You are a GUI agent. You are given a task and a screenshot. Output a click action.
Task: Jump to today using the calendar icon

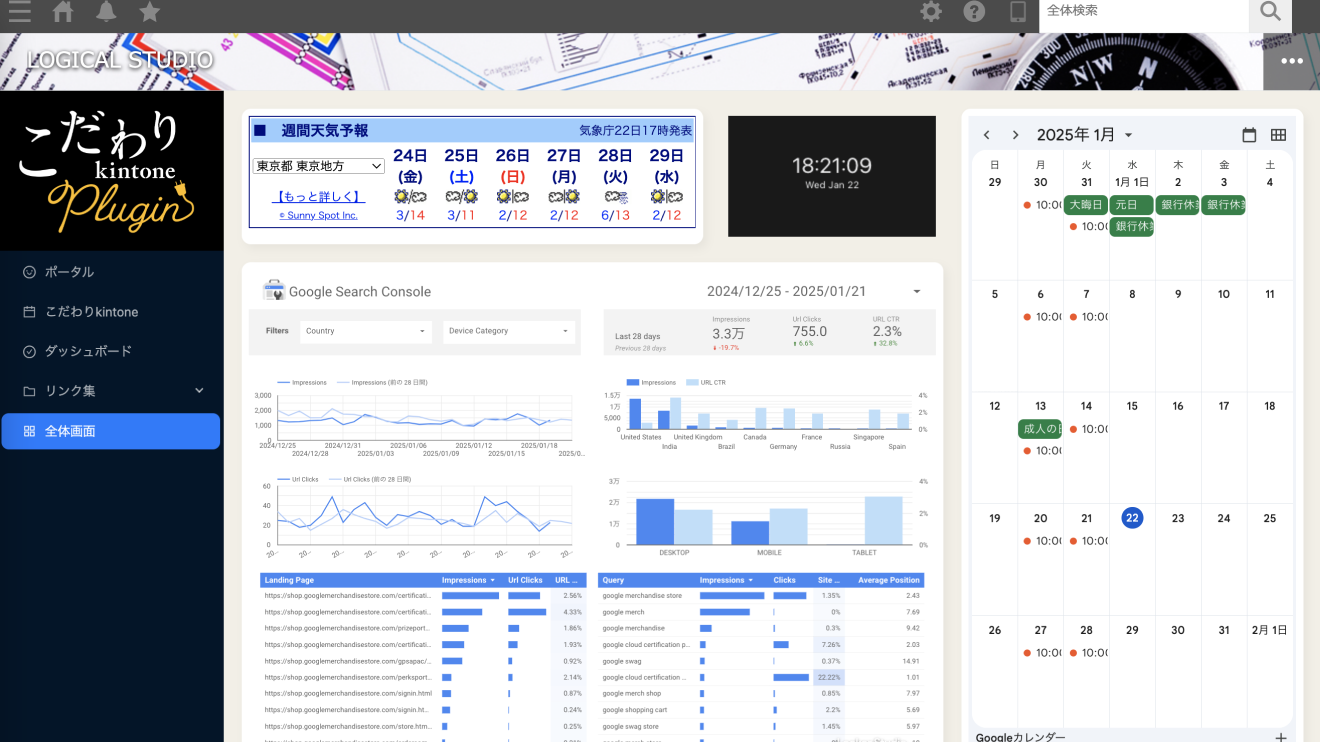click(1249, 135)
